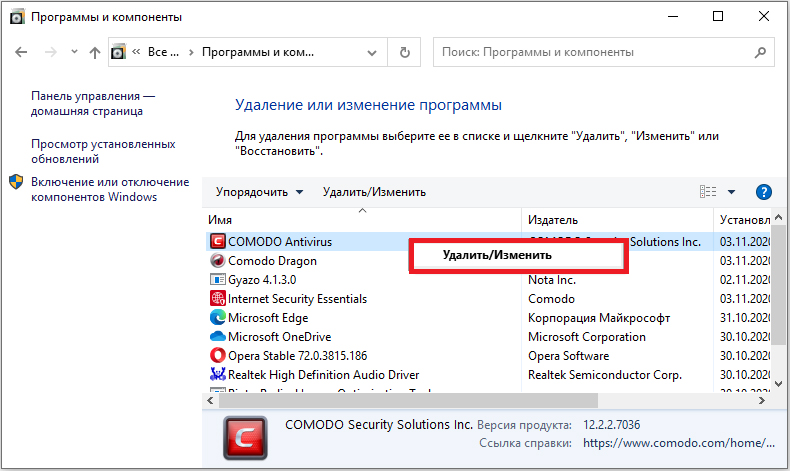The image size is (790, 471).
Task: Select the Opera Stable icon
Action: coord(217,356)
